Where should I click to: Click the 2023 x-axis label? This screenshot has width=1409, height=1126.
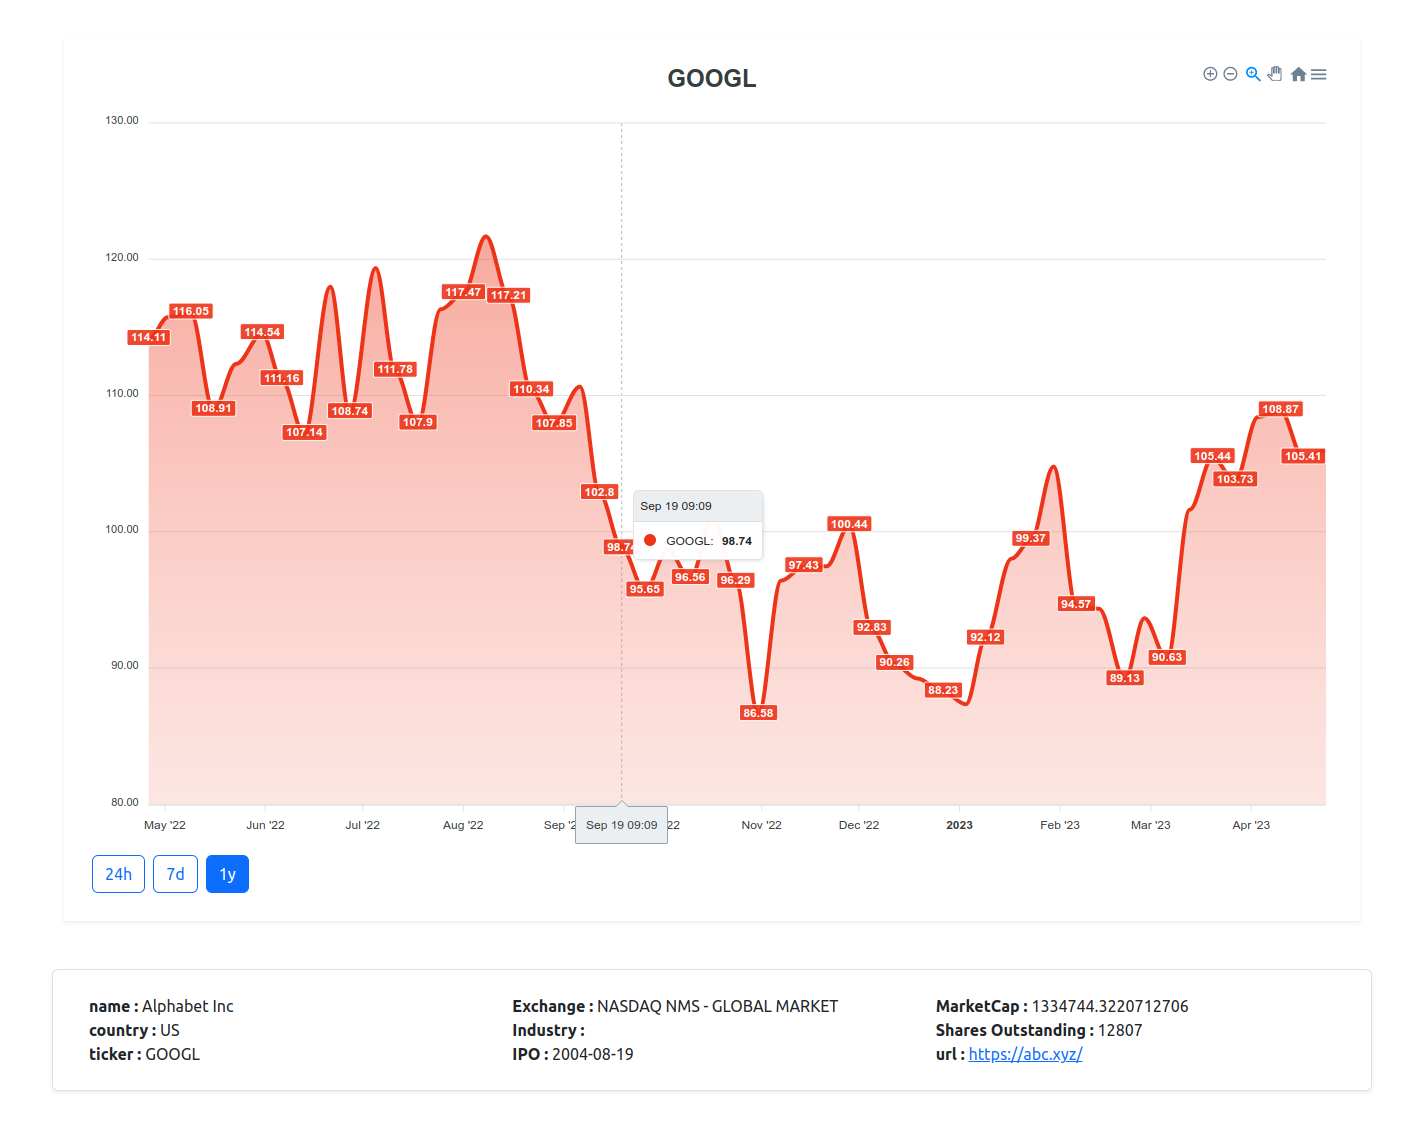pyautogui.click(x=959, y=825)
